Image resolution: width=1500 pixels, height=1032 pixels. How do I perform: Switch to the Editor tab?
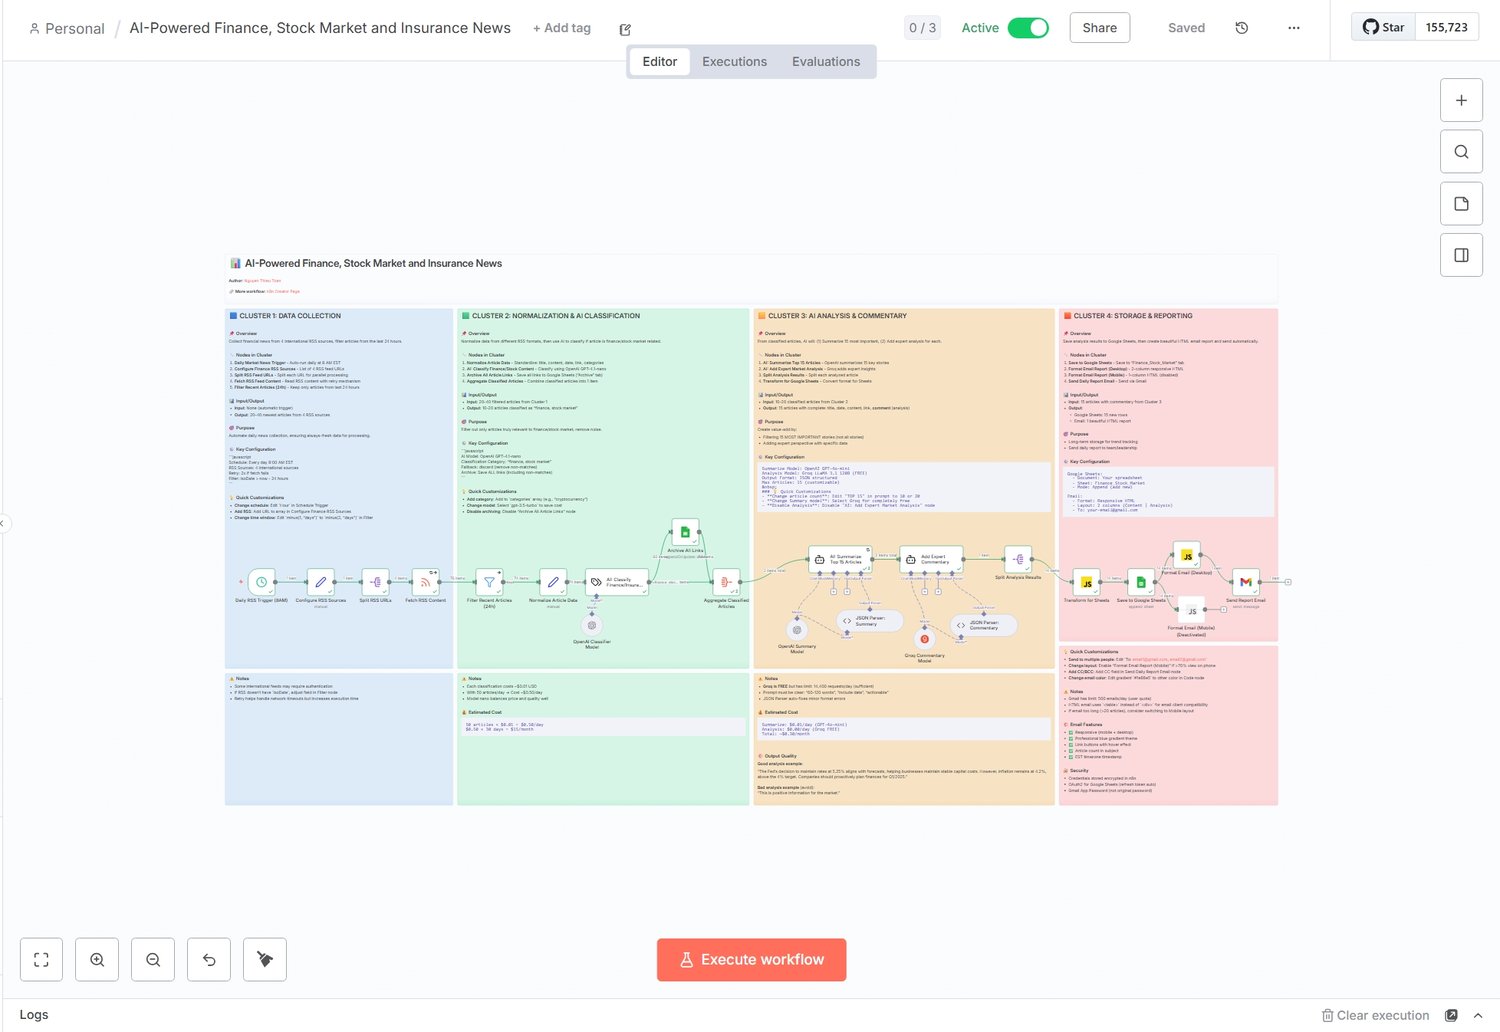660,62
